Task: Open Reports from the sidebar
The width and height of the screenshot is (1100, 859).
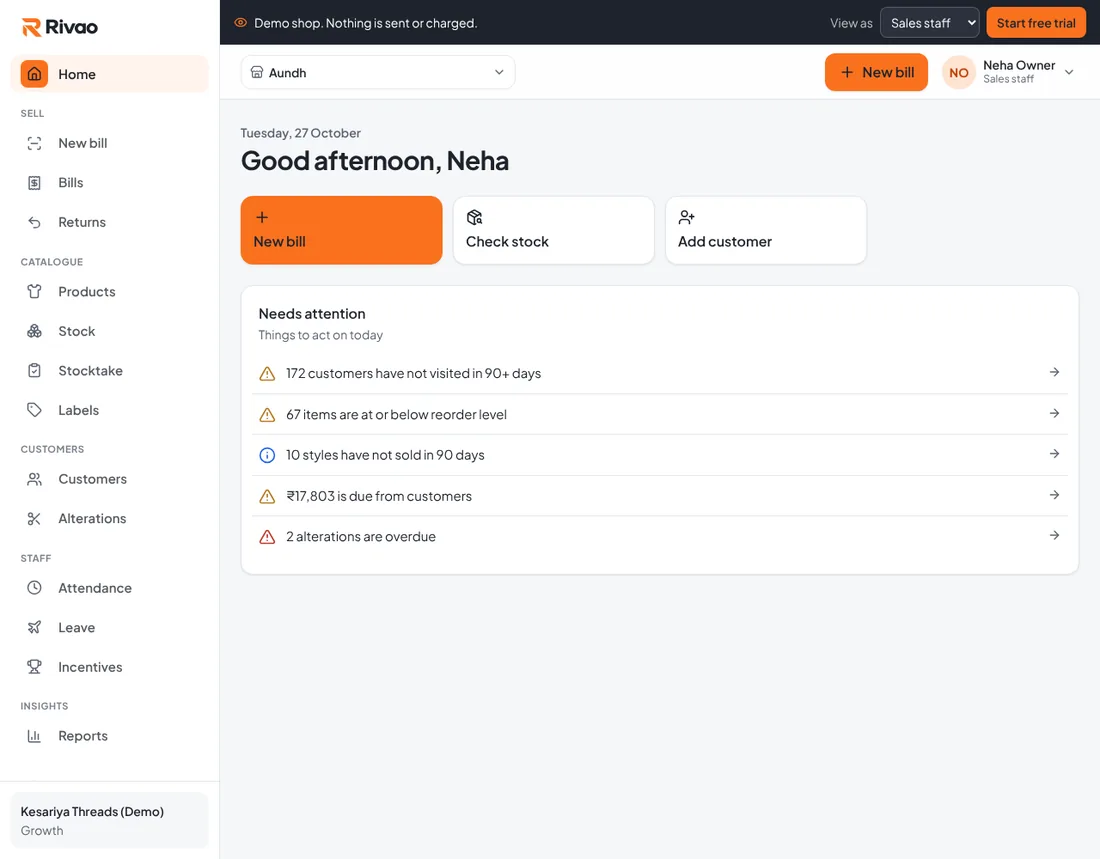Action: pyautogui.click(x=109, y=735)
